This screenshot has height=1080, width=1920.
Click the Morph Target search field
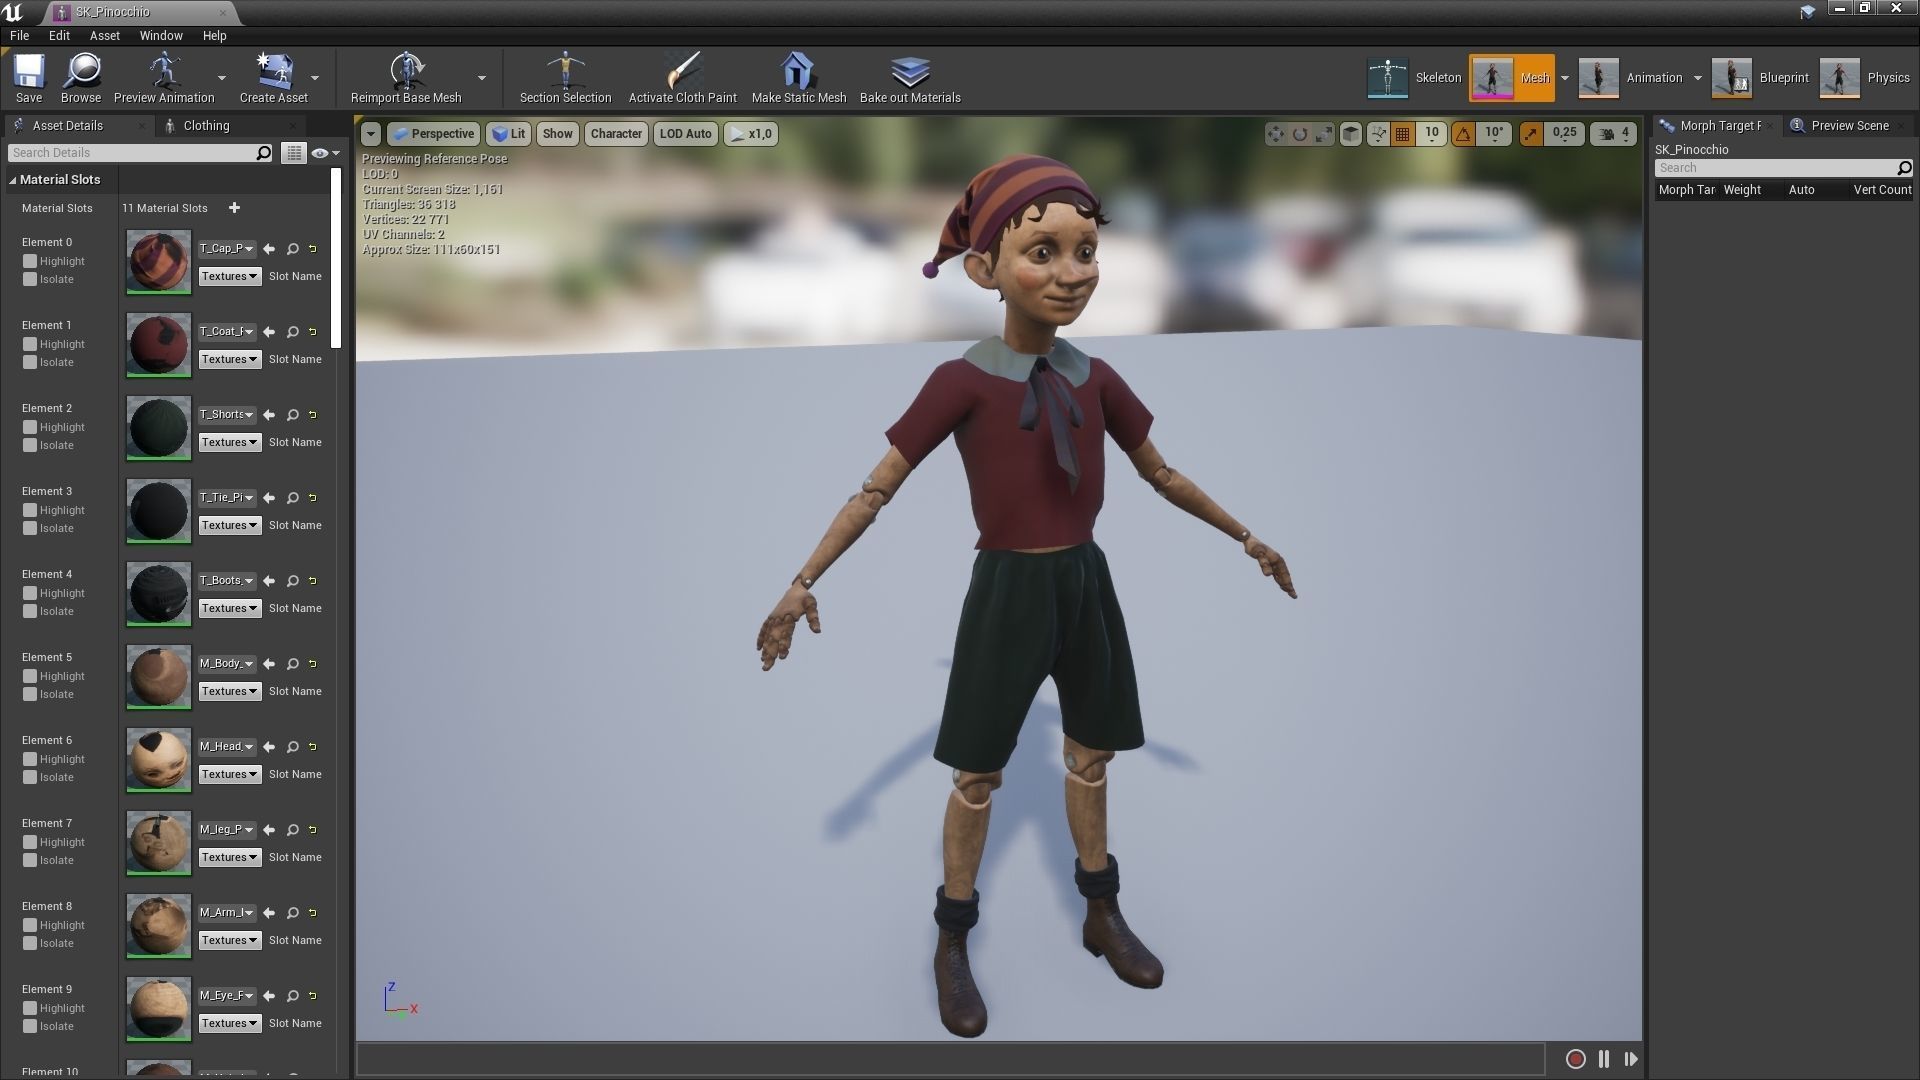pyautogui.click(x=1783, y=168)
